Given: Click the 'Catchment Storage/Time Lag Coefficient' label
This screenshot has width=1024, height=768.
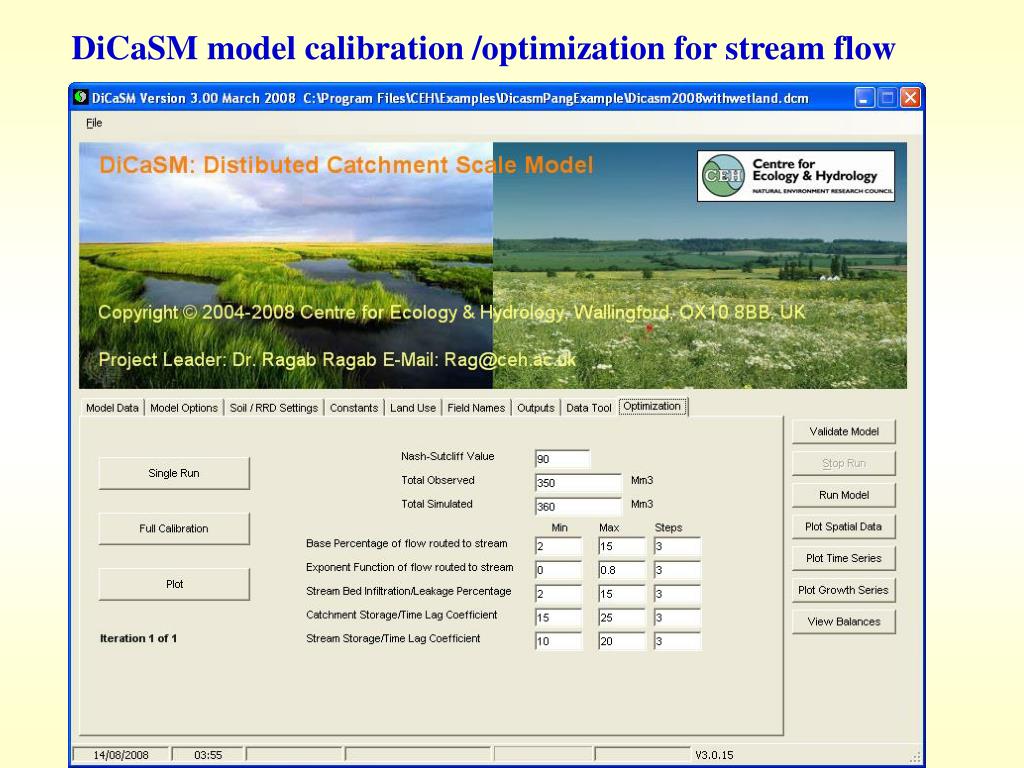Looking at the screenshot, I should 401,615.
